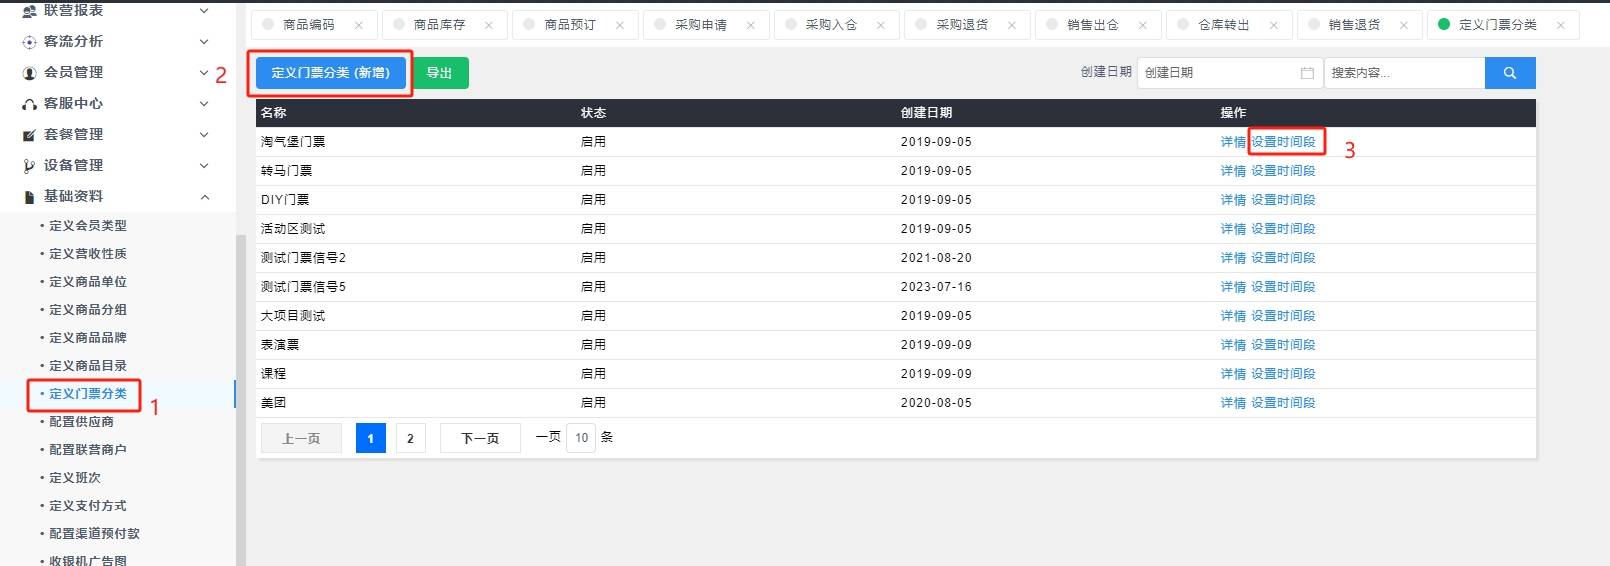Screen dimensions: 1610x566
Task: Open 详情 for 表演票
Action: 1233,345
